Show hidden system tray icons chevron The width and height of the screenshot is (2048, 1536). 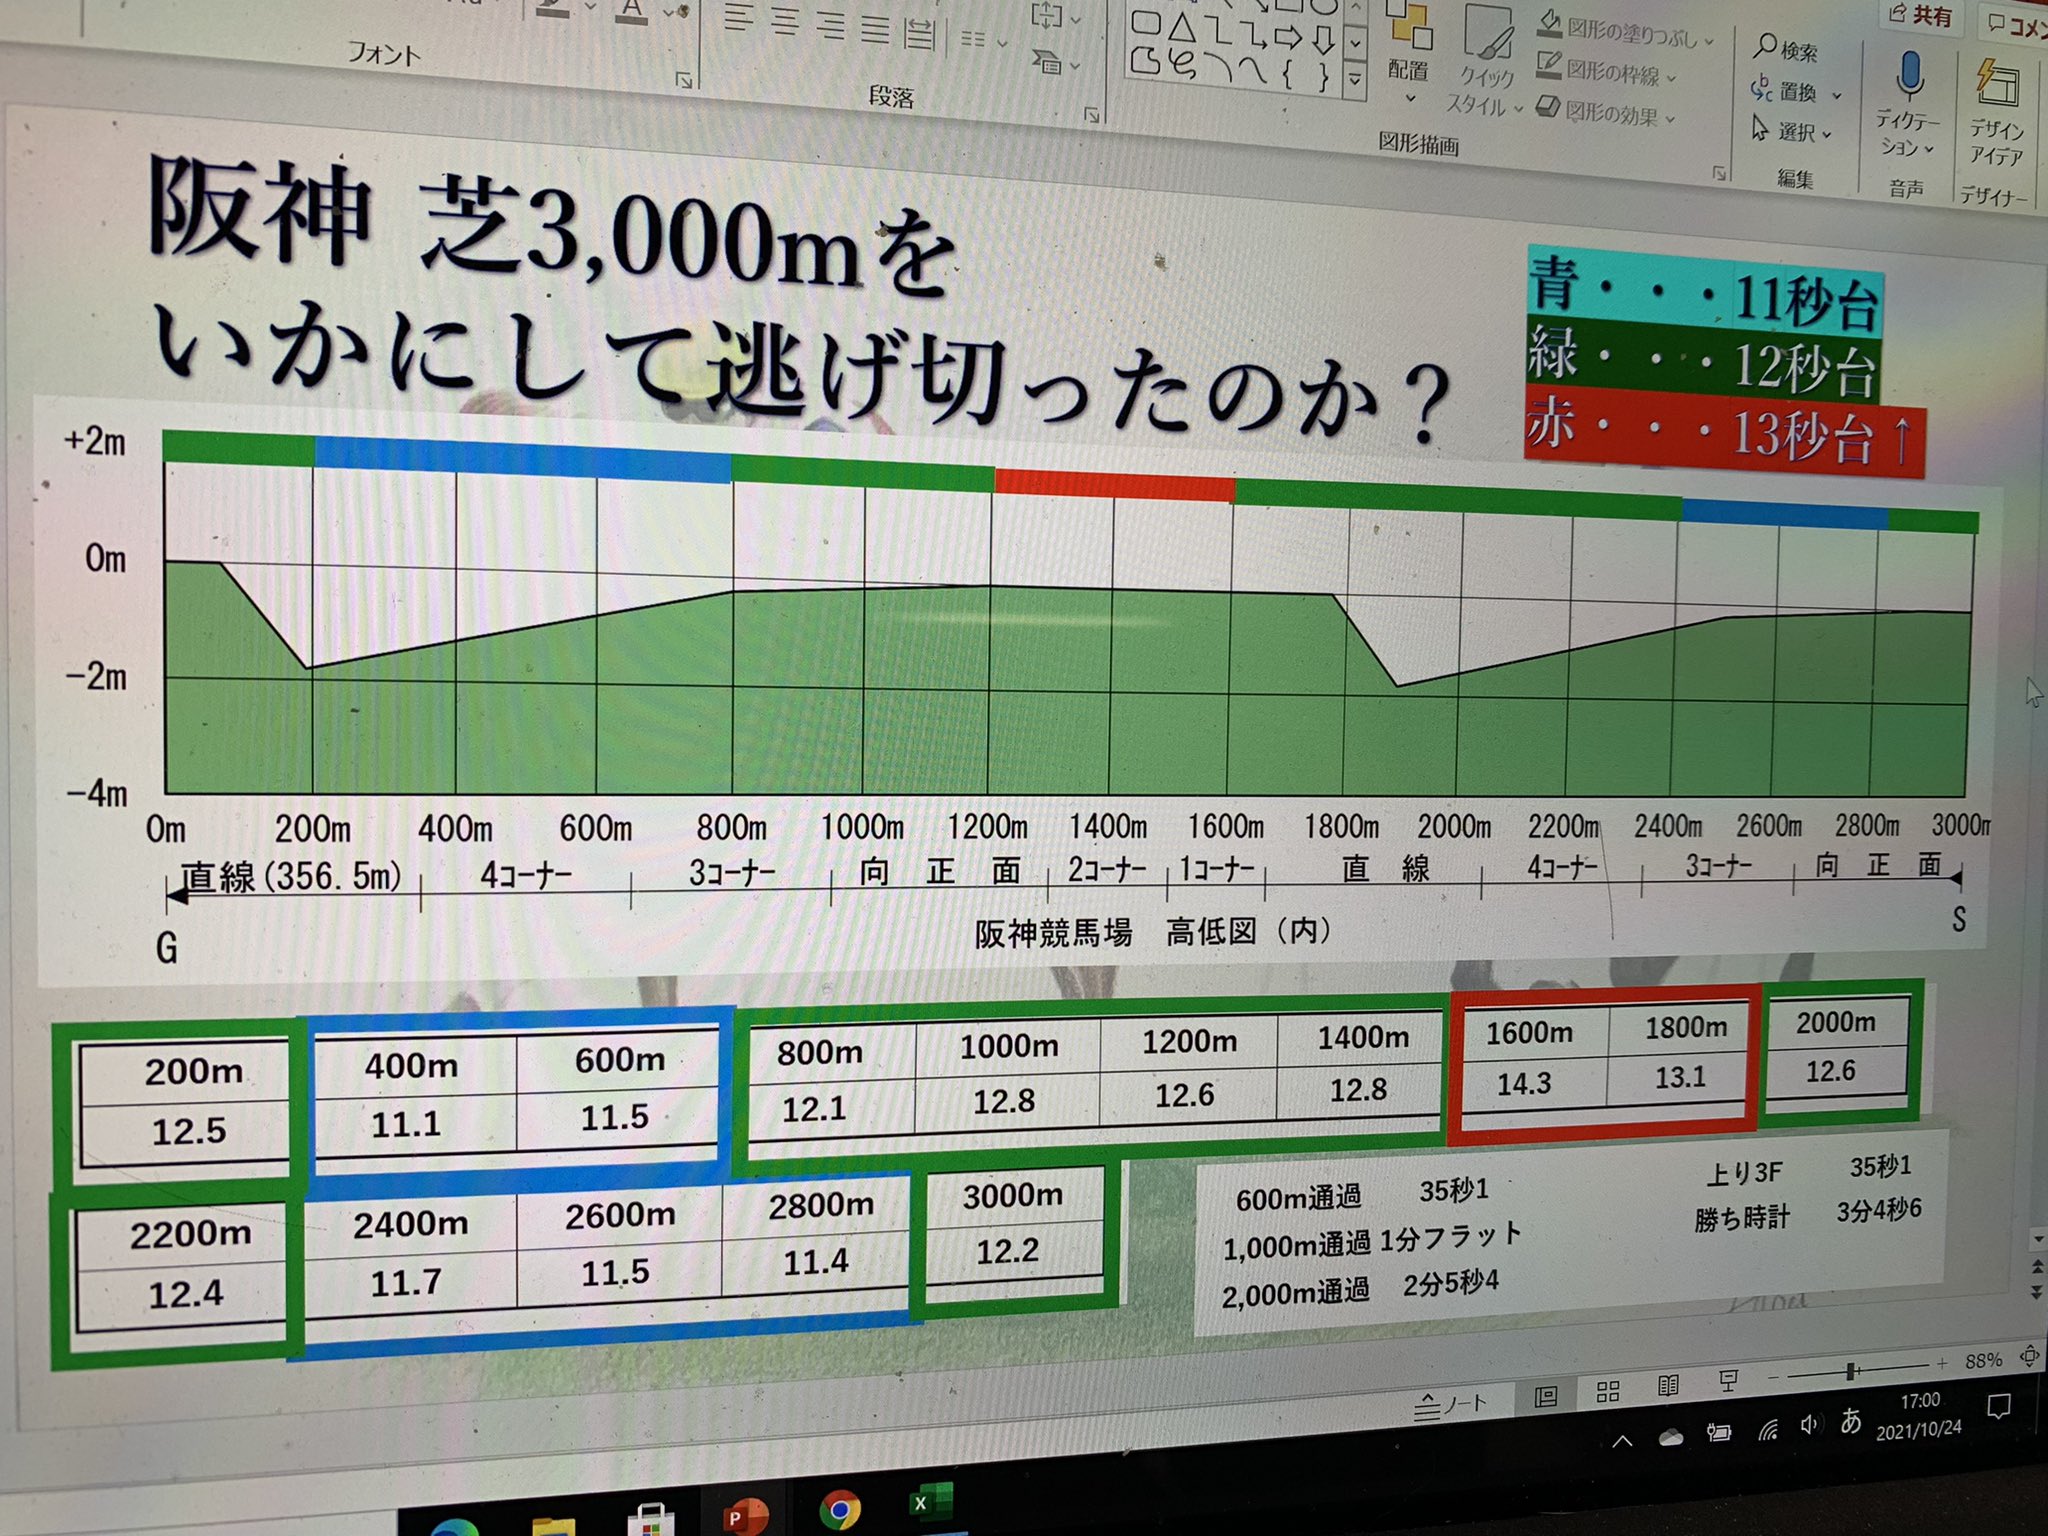(1622, 1441)
